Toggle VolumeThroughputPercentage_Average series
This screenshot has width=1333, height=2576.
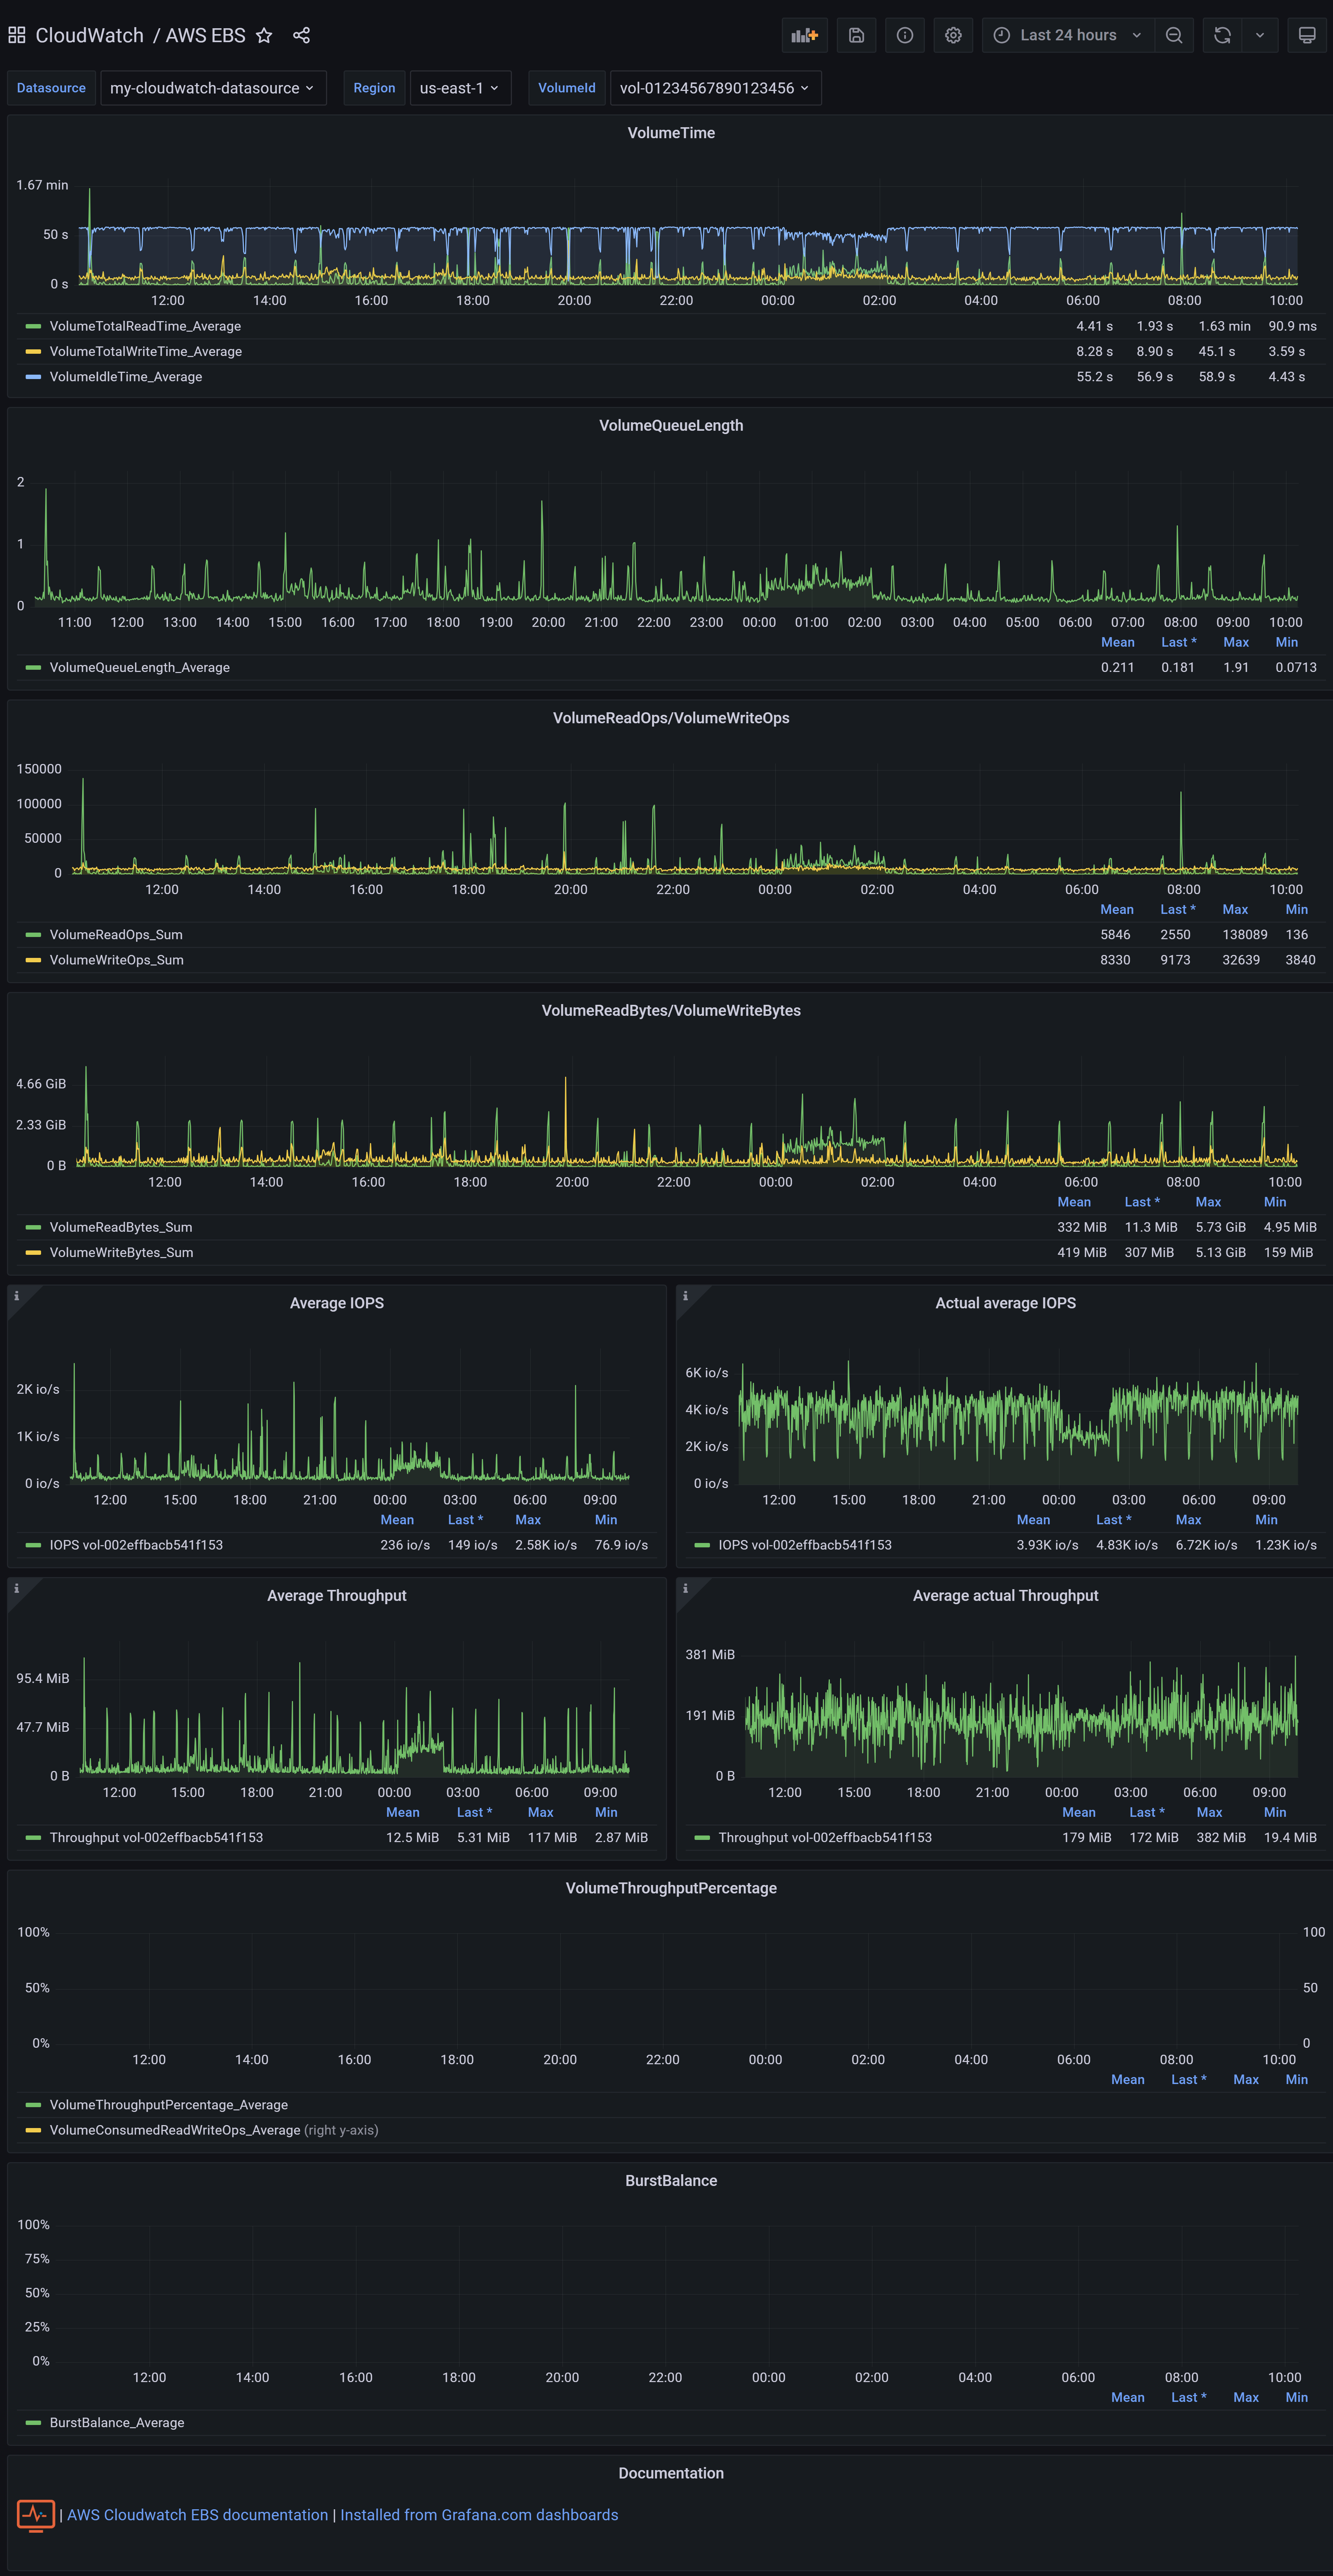[169, 2105]
